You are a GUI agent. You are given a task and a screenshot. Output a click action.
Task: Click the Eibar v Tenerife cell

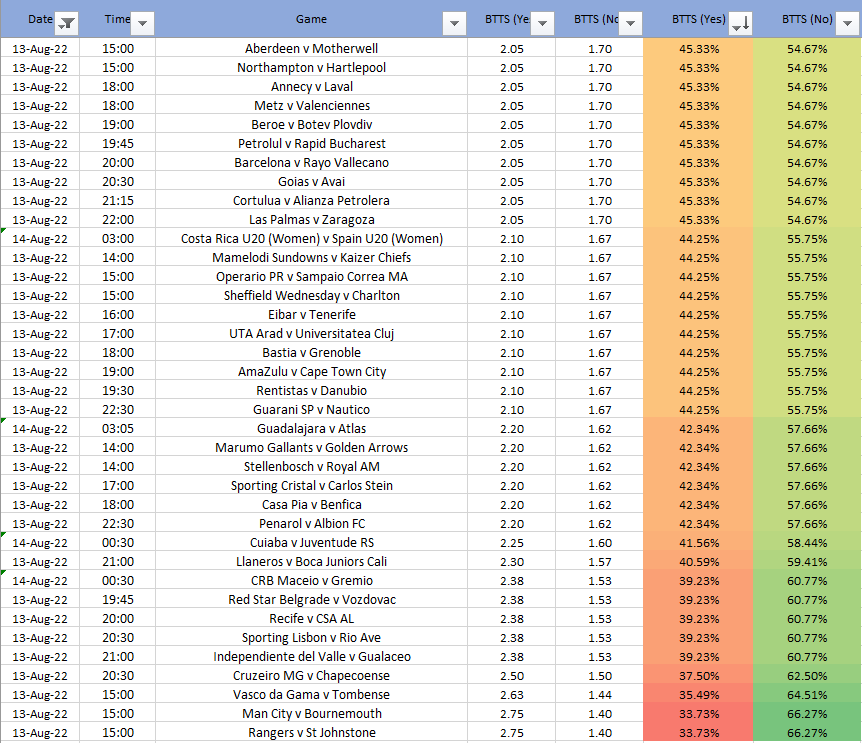(311, 315)
